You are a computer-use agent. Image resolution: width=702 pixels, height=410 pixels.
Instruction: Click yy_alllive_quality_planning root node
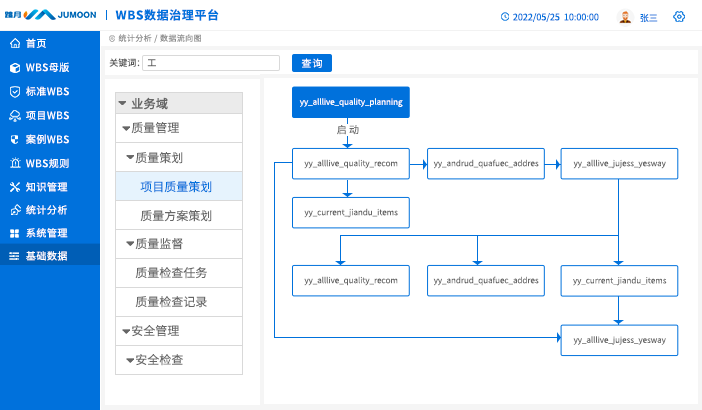[351, 102]
